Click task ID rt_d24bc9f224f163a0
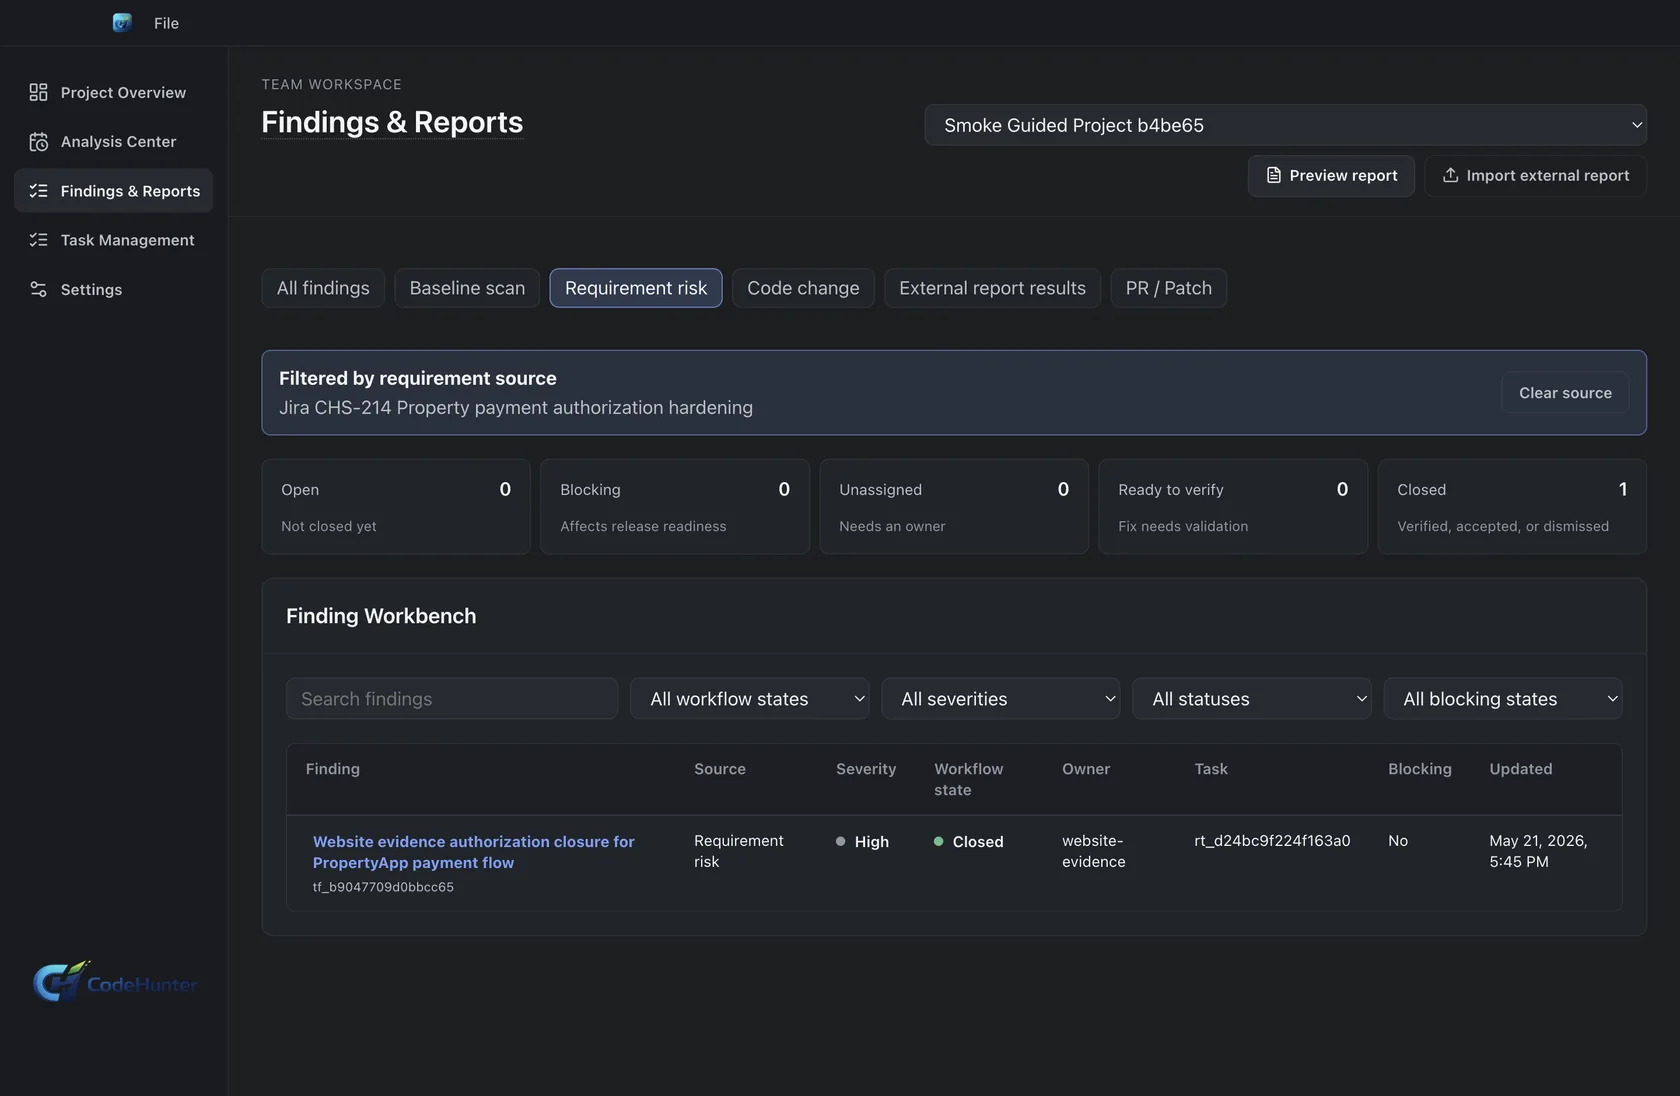Screen dimensions: 1680x1096 (x=1272, y=841)
